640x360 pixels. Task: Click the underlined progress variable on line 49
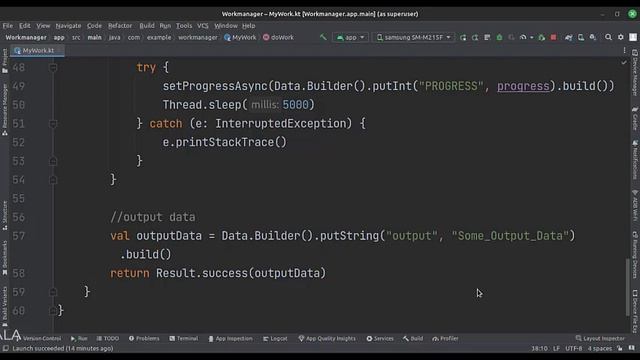pyautogui.click(x=523, y=86)
